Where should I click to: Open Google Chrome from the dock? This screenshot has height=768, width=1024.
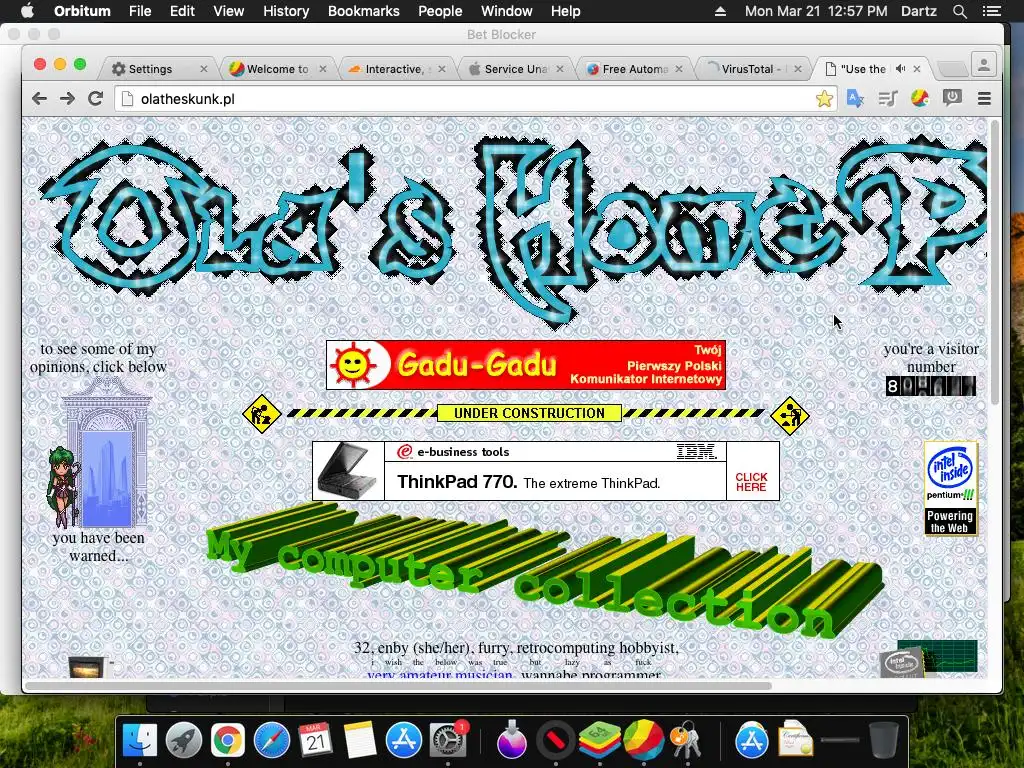[227, 741]
